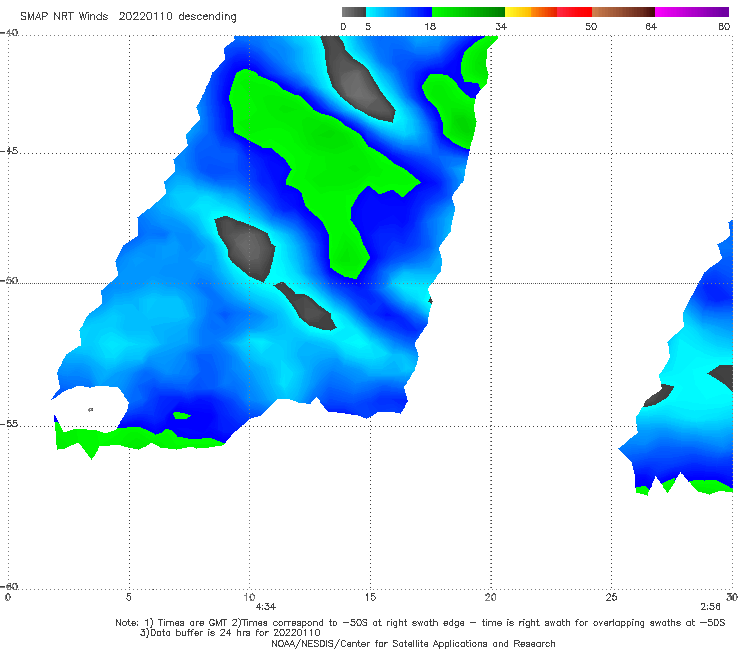The image size is (740, 650).
Task: Pick the green segment of the color bar
Action: tap(468, 12)
